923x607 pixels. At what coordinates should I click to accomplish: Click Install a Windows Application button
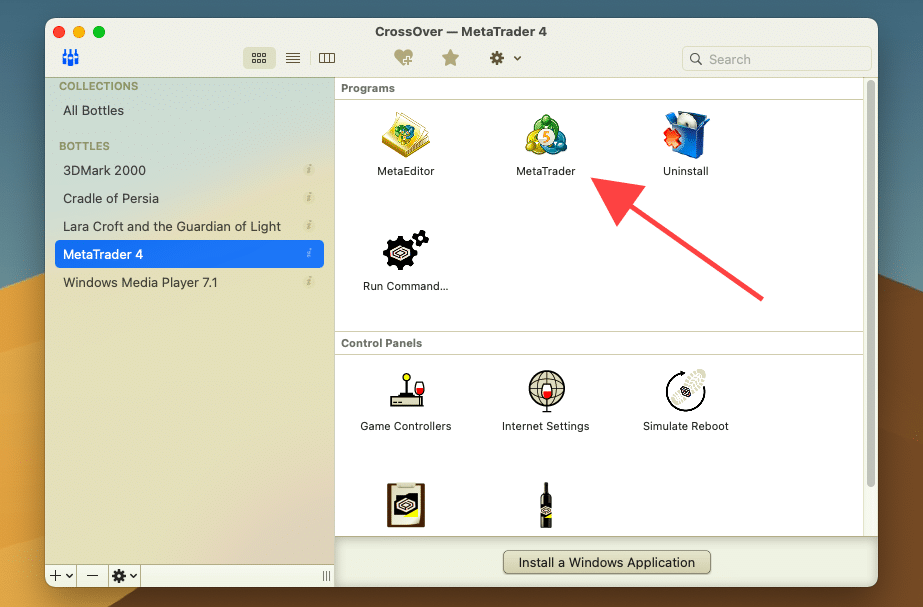[x=606, y=562]
